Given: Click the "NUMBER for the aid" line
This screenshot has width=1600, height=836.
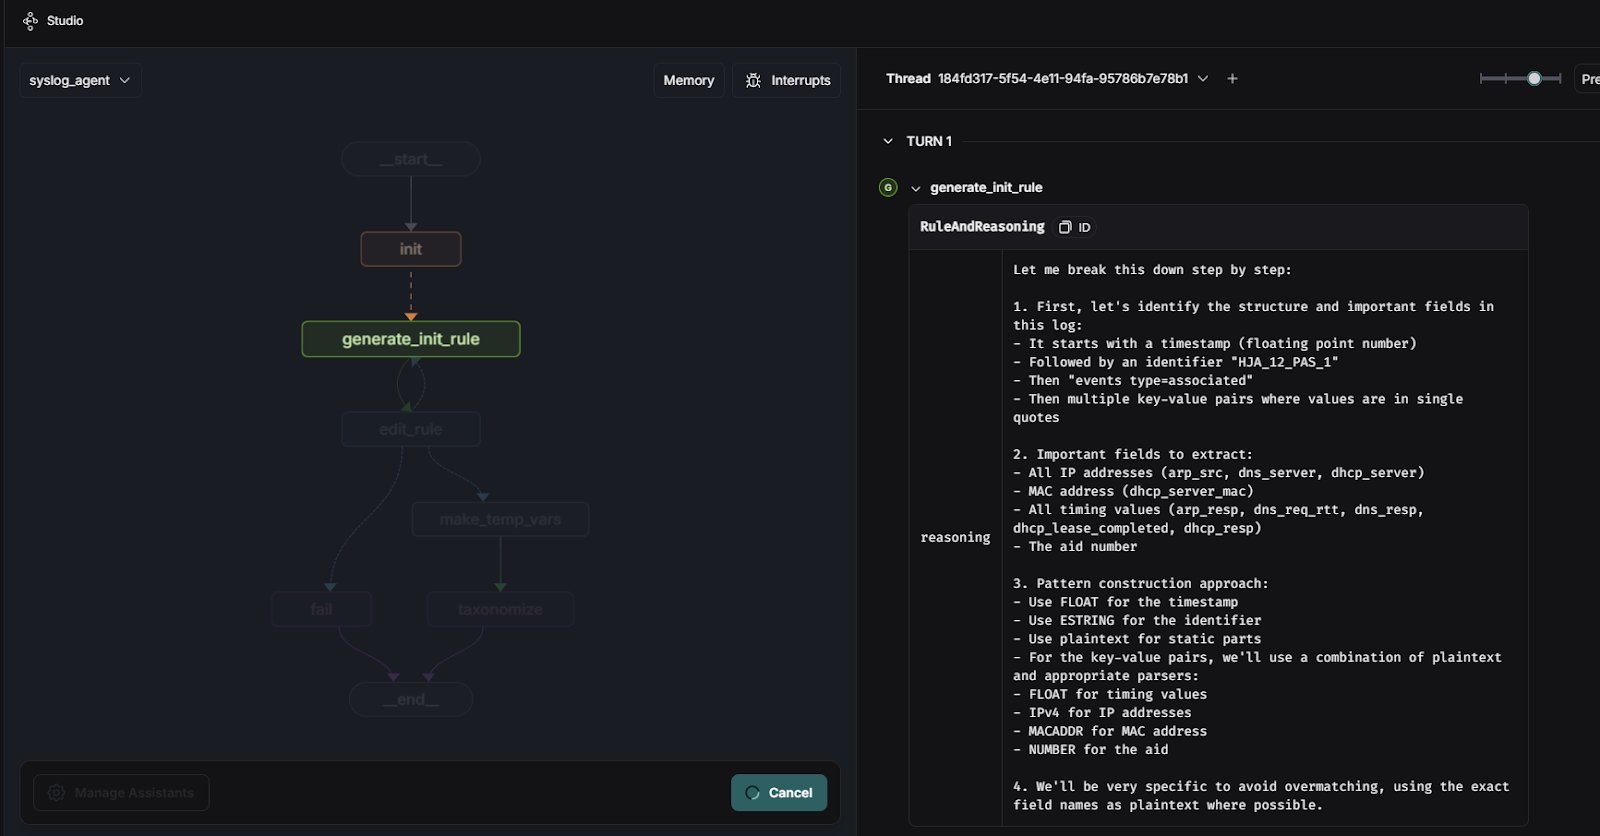Looking at the screenshot, I should 1090,750.
